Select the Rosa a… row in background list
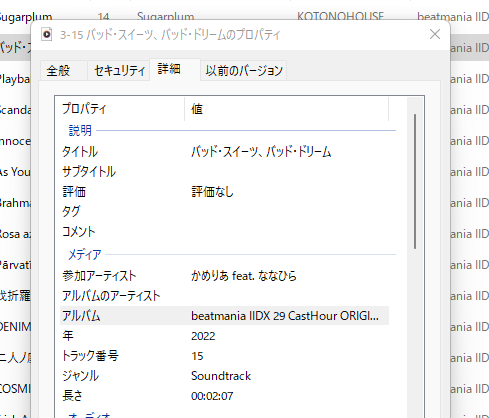Viewport: 489px width, 418px height. coord(15,234)
